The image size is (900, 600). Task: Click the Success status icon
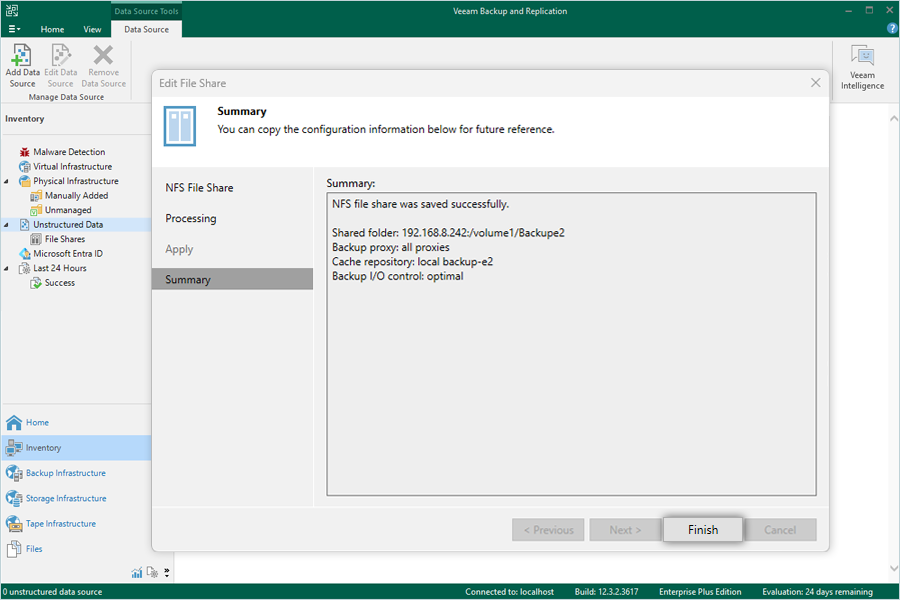pyautogui.click(x=36, y=283)
